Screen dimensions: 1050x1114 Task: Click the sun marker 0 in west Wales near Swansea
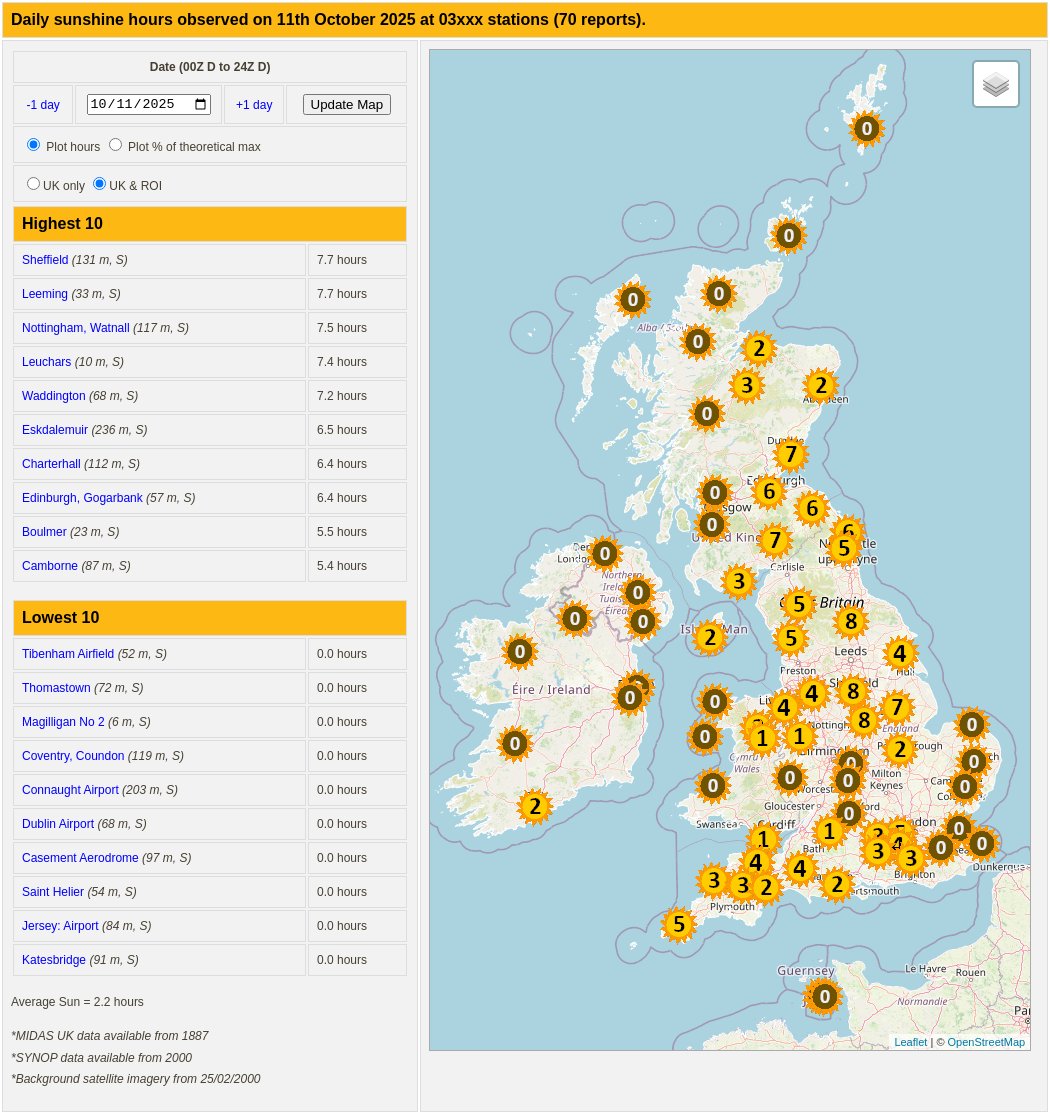[x=713, y=786]
